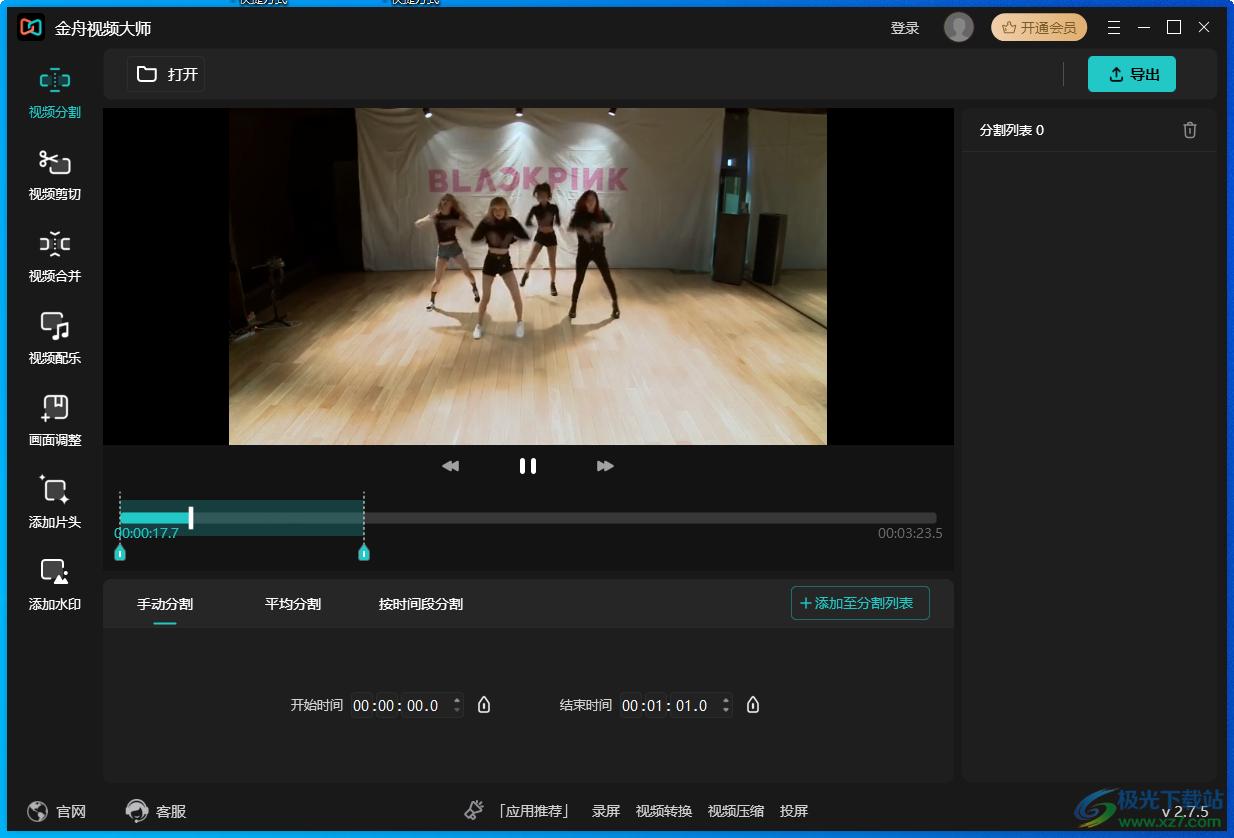Open the 视频分割 video split tool
The image size is (1234, 838).
click(x=55, y=93)
